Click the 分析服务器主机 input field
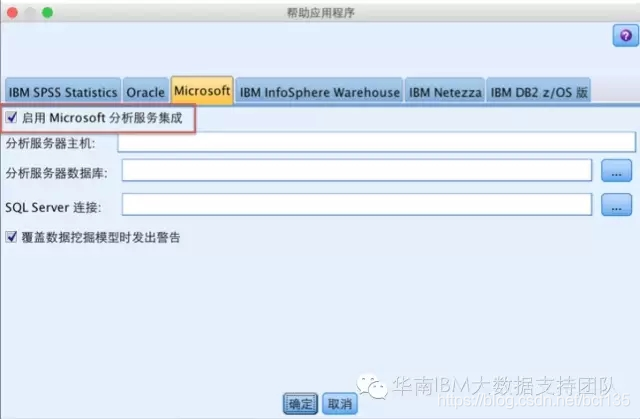Screen dimensions: 640x419 [376, 142]
